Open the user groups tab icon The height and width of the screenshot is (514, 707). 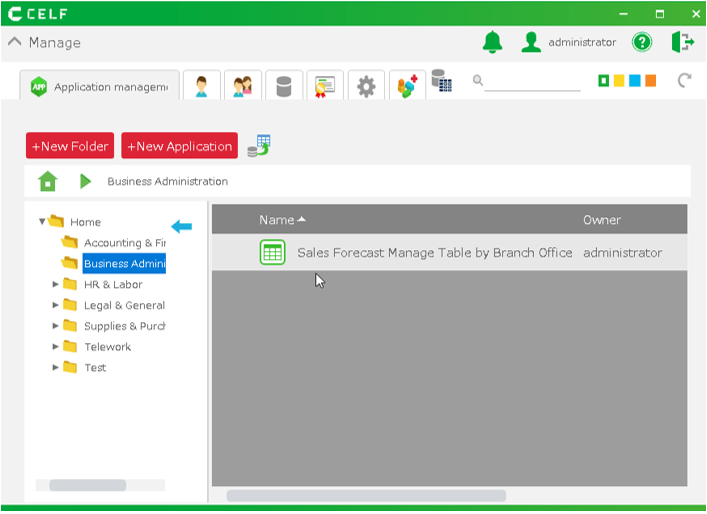(242, 86)
